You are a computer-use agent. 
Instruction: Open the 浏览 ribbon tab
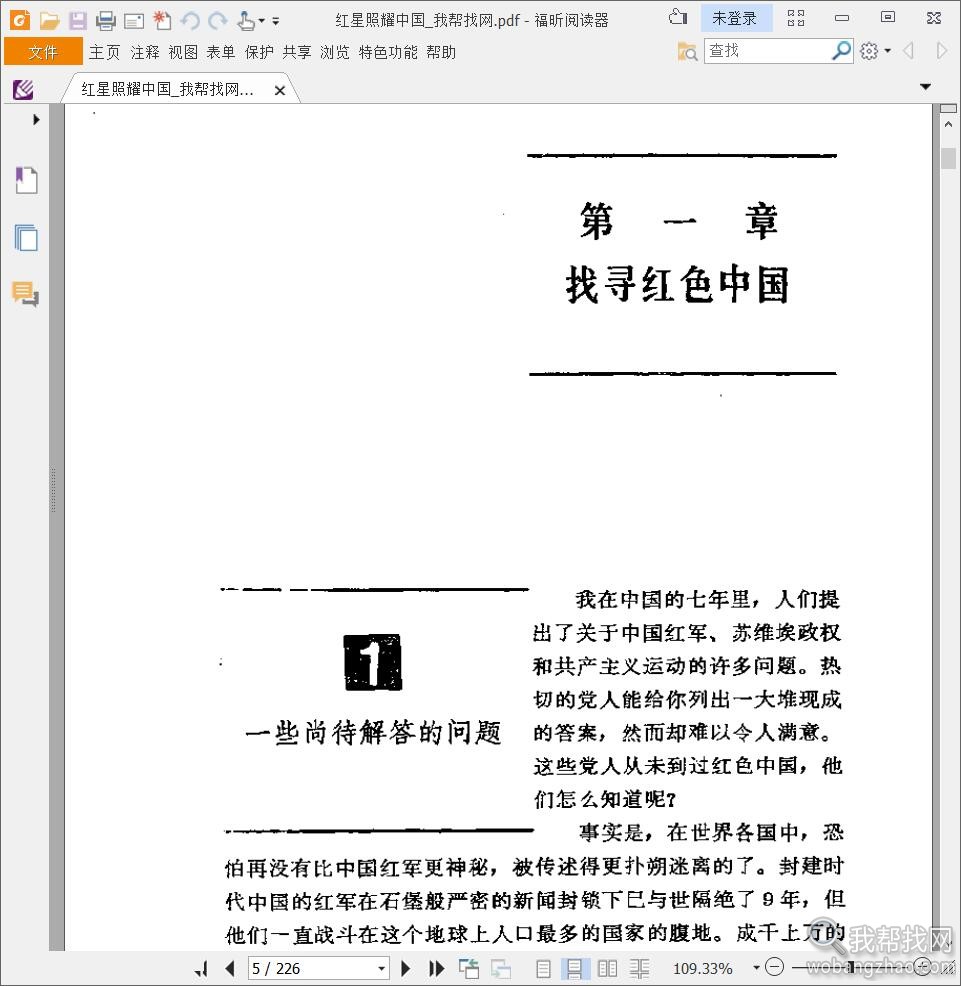click(x=335, y=52)
